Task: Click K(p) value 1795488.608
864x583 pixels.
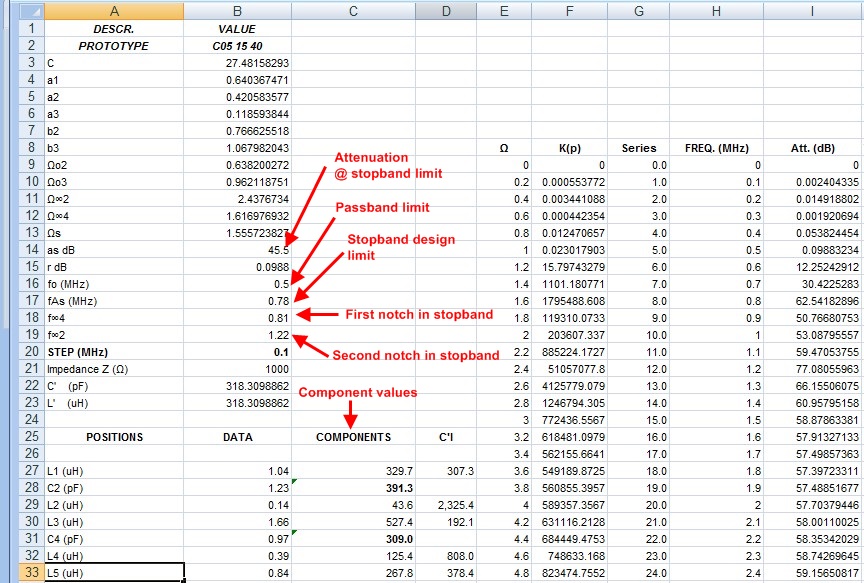Action: coord(569,301)
